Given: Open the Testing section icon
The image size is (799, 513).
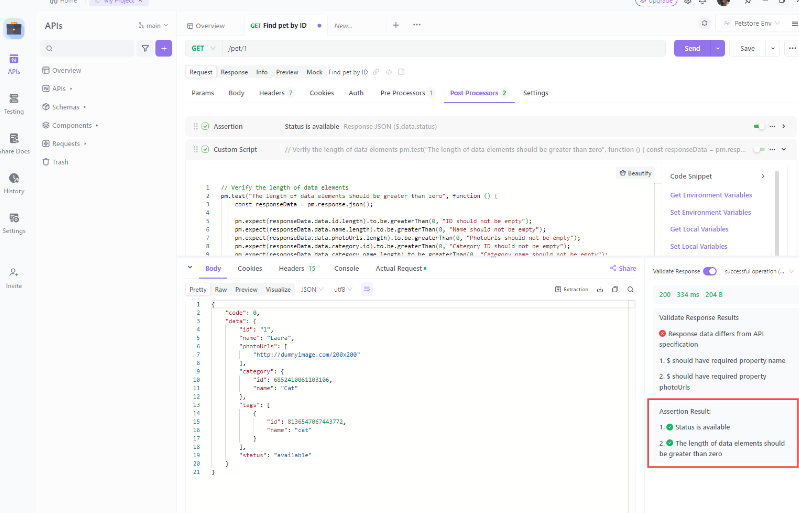Looking at the screenshot, I should point(14,99).
